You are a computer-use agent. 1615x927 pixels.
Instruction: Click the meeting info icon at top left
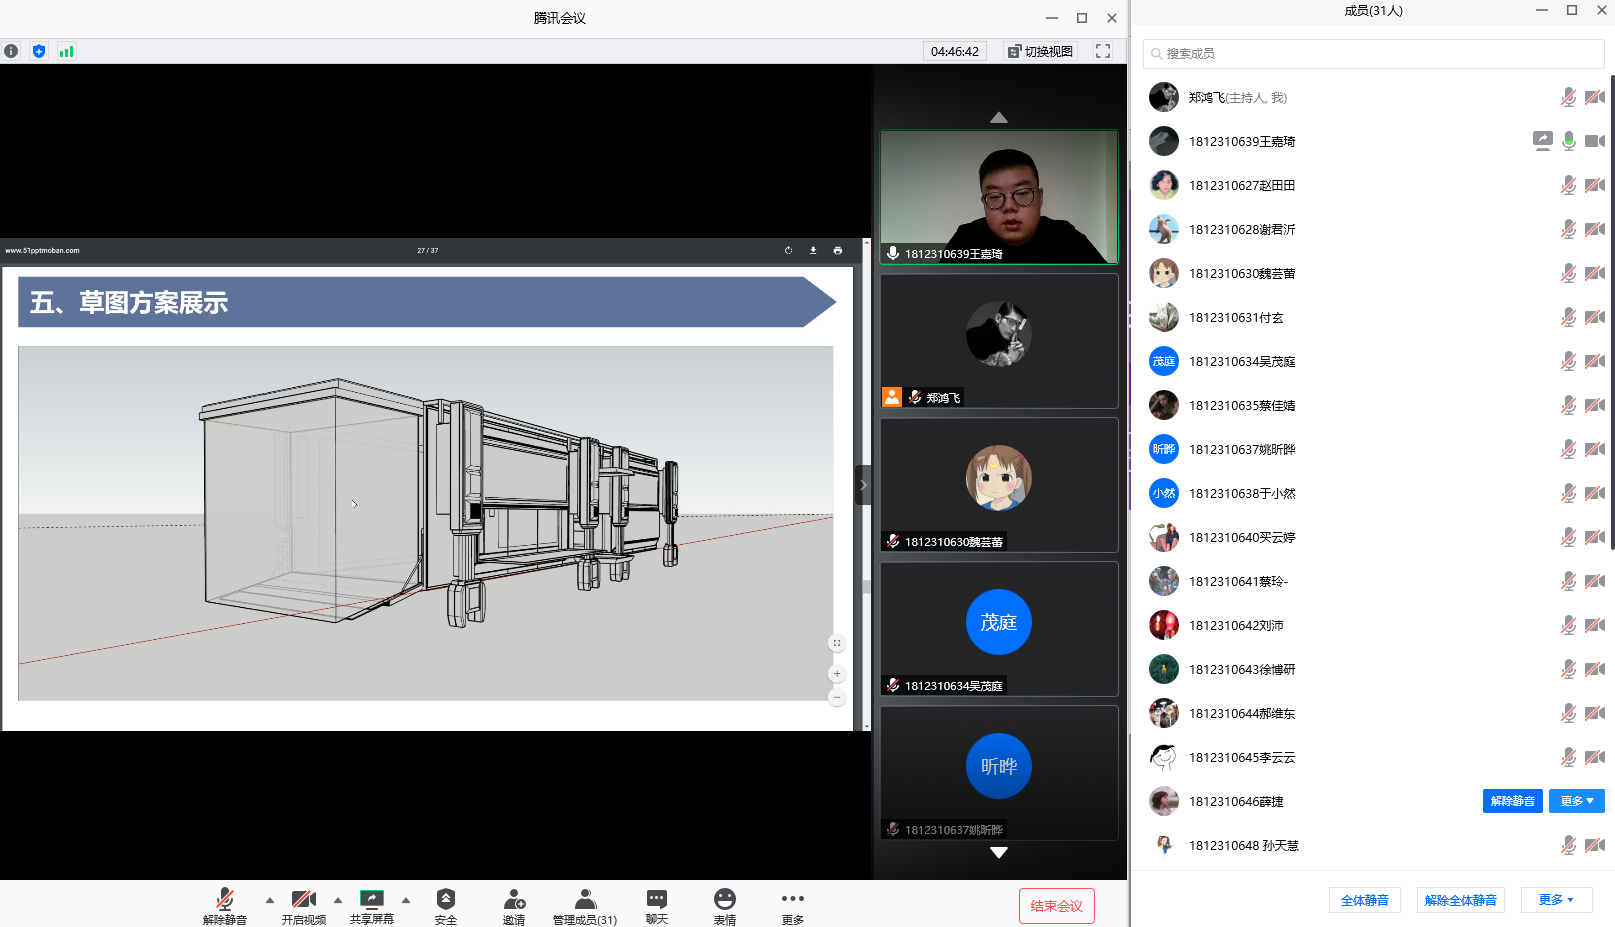[11, 51]
